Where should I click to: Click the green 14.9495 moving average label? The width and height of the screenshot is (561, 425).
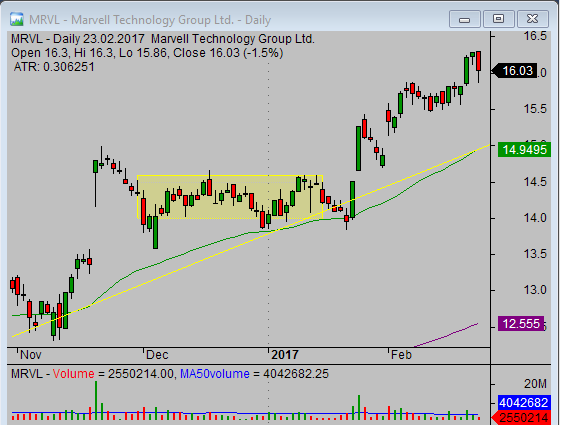tap(524, 150)
